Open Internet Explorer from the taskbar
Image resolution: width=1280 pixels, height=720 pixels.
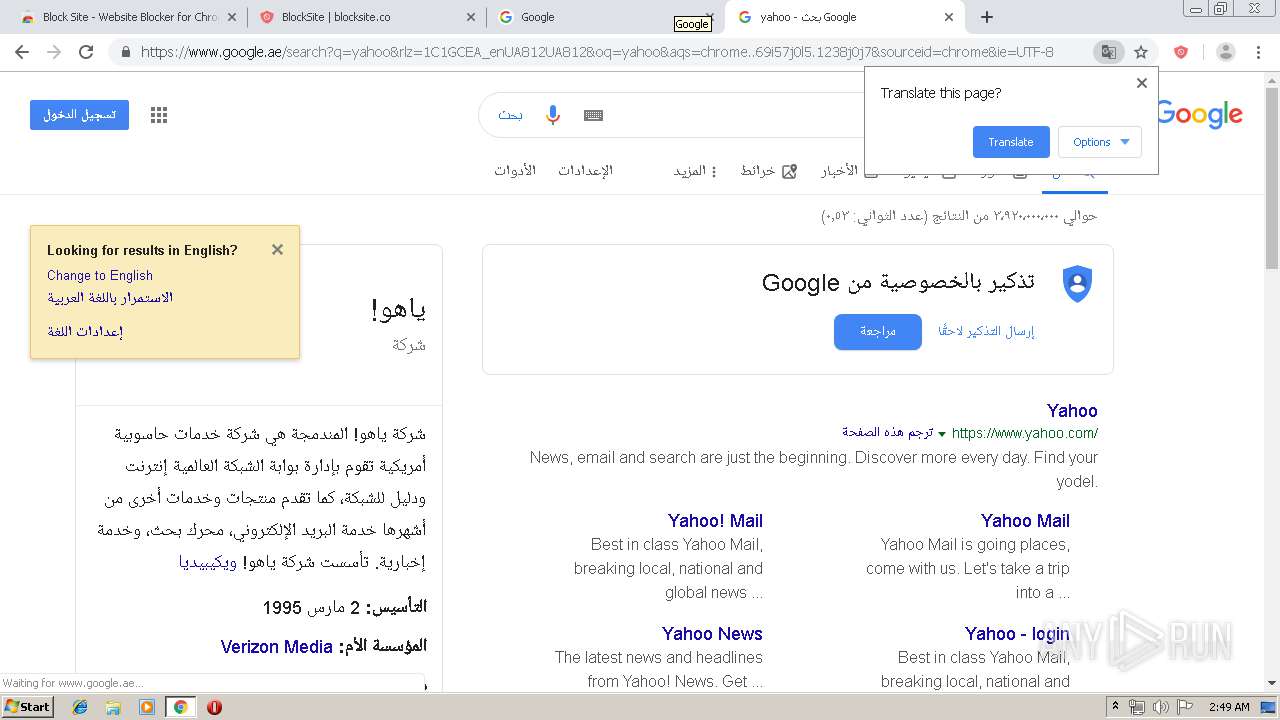click(80, 707)
